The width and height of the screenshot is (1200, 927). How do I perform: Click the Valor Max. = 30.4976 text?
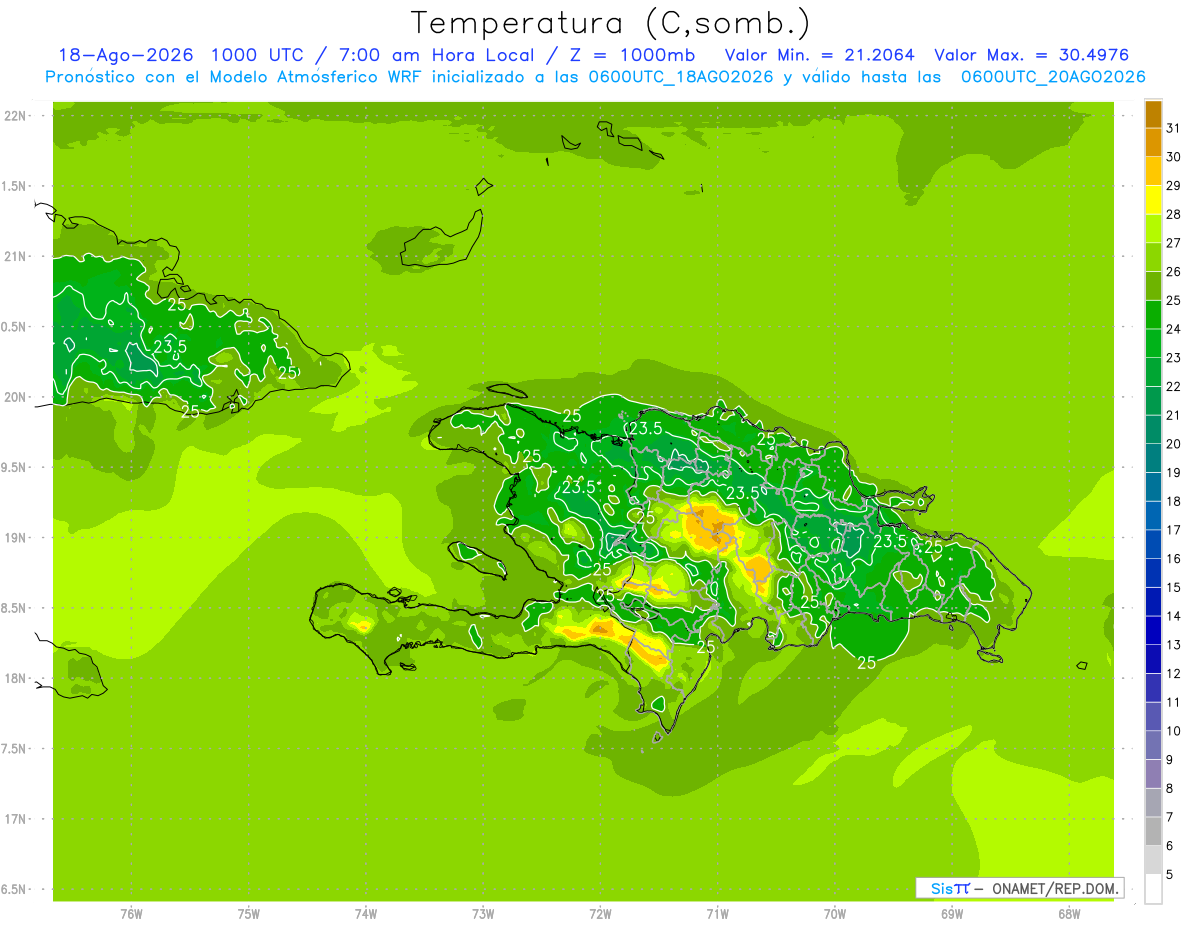point(1032,55)
